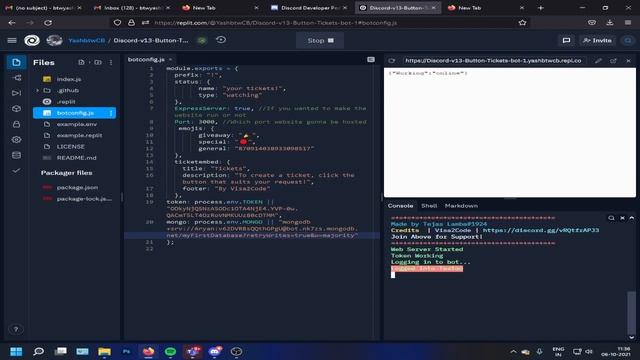Screen dimensions: 640x360
Task: Open File Explorer from taskbar
Action: coord(104,351)
